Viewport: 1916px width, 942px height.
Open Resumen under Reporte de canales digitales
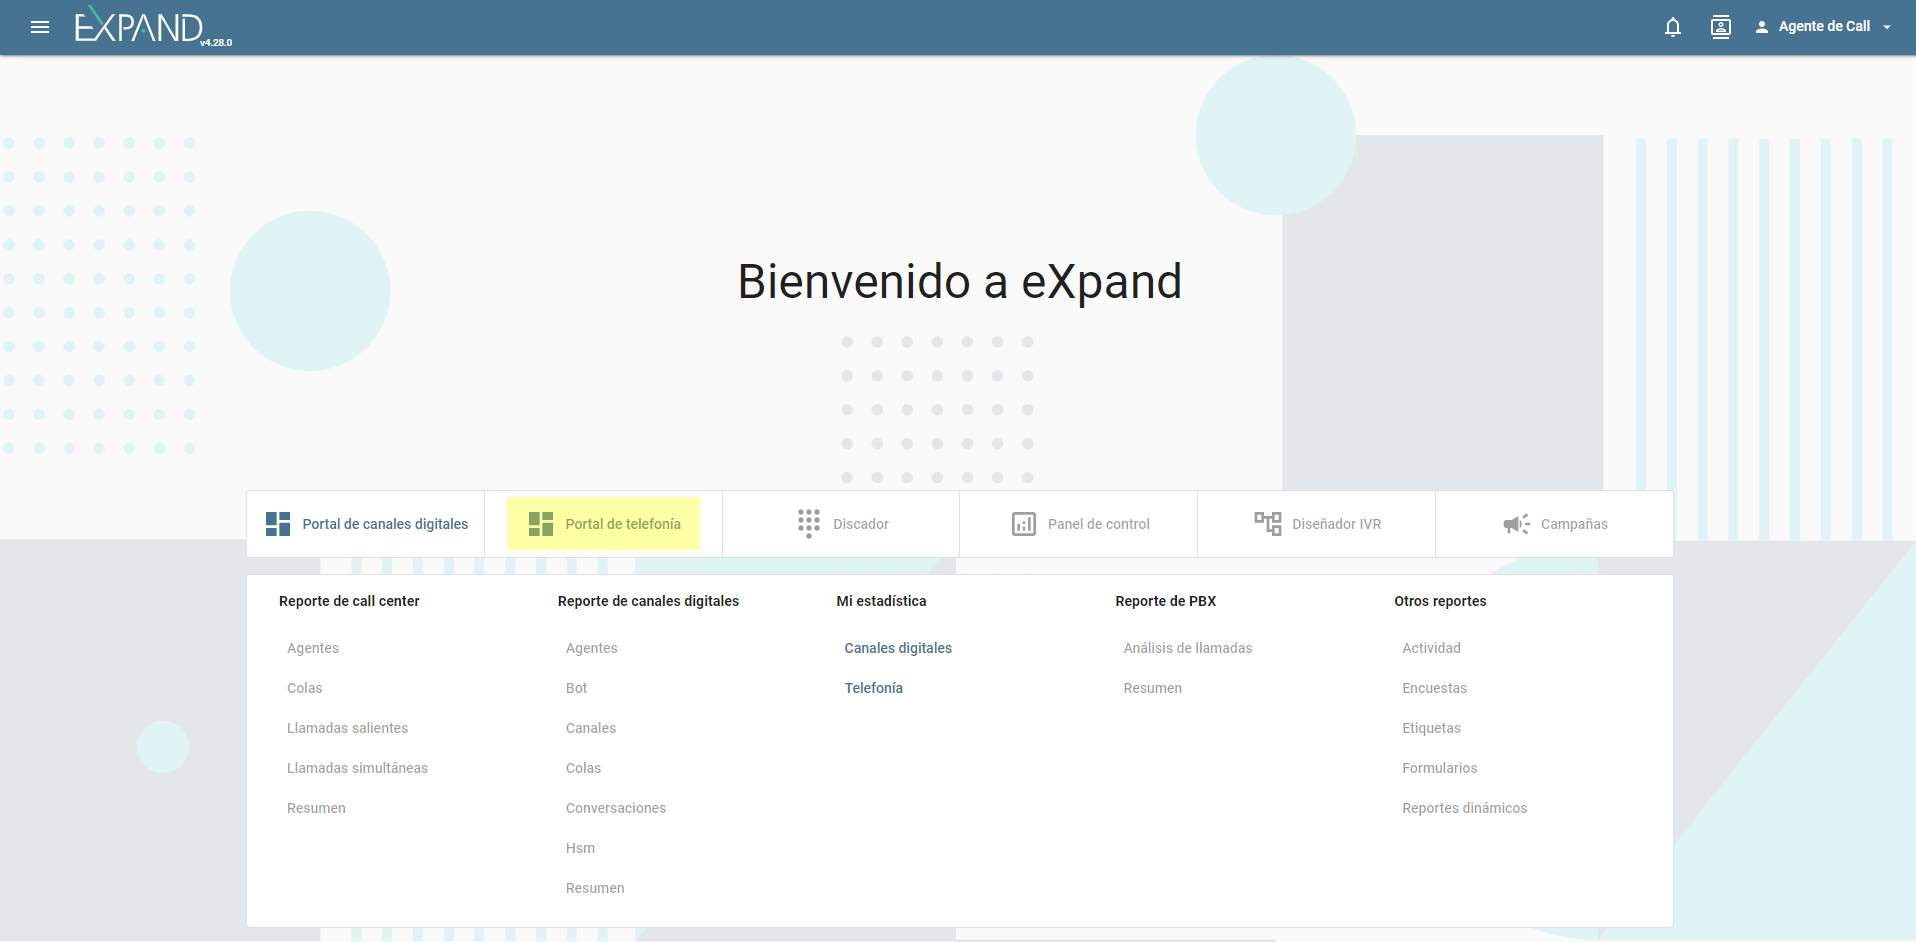click(x=596, y=888)
